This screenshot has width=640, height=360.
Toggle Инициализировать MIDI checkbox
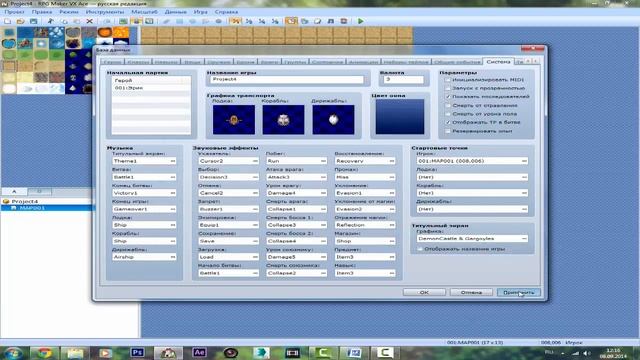tap(448, 80)
